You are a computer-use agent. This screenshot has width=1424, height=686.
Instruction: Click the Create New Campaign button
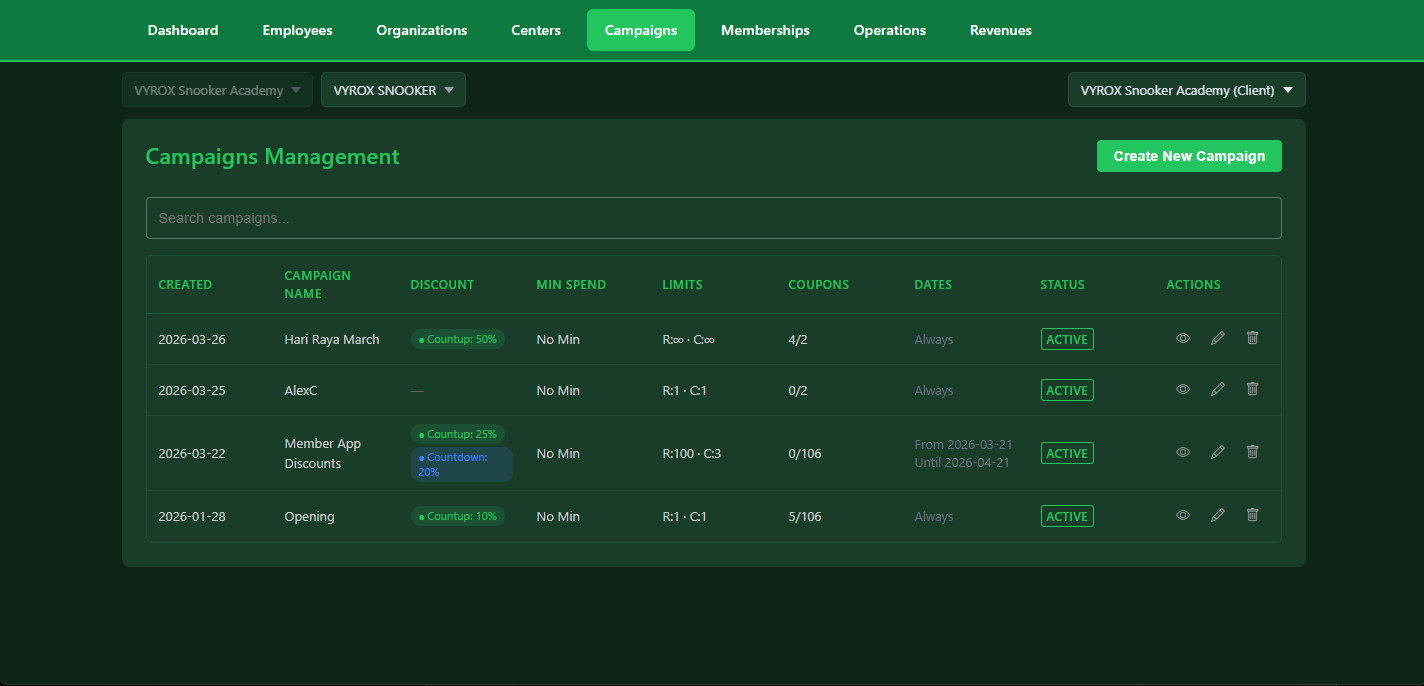pyautogui.click(x=1189, y=156)
